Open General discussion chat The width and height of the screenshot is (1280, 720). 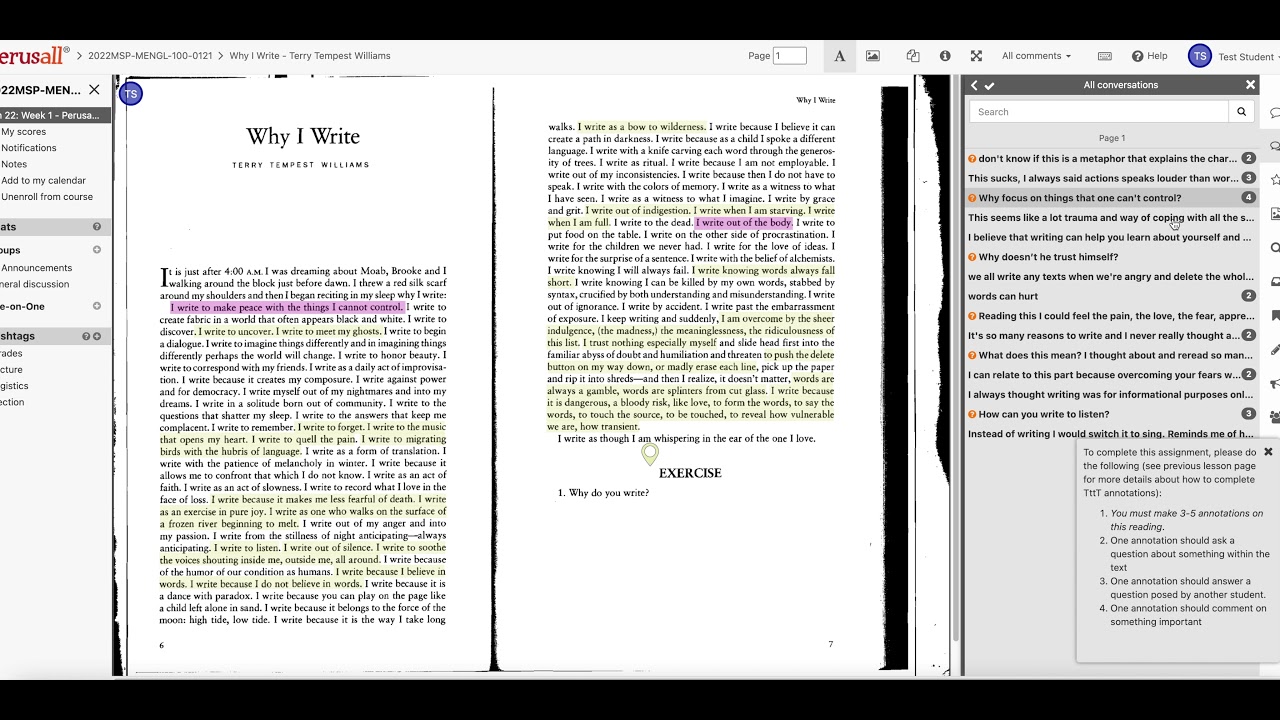34,284
